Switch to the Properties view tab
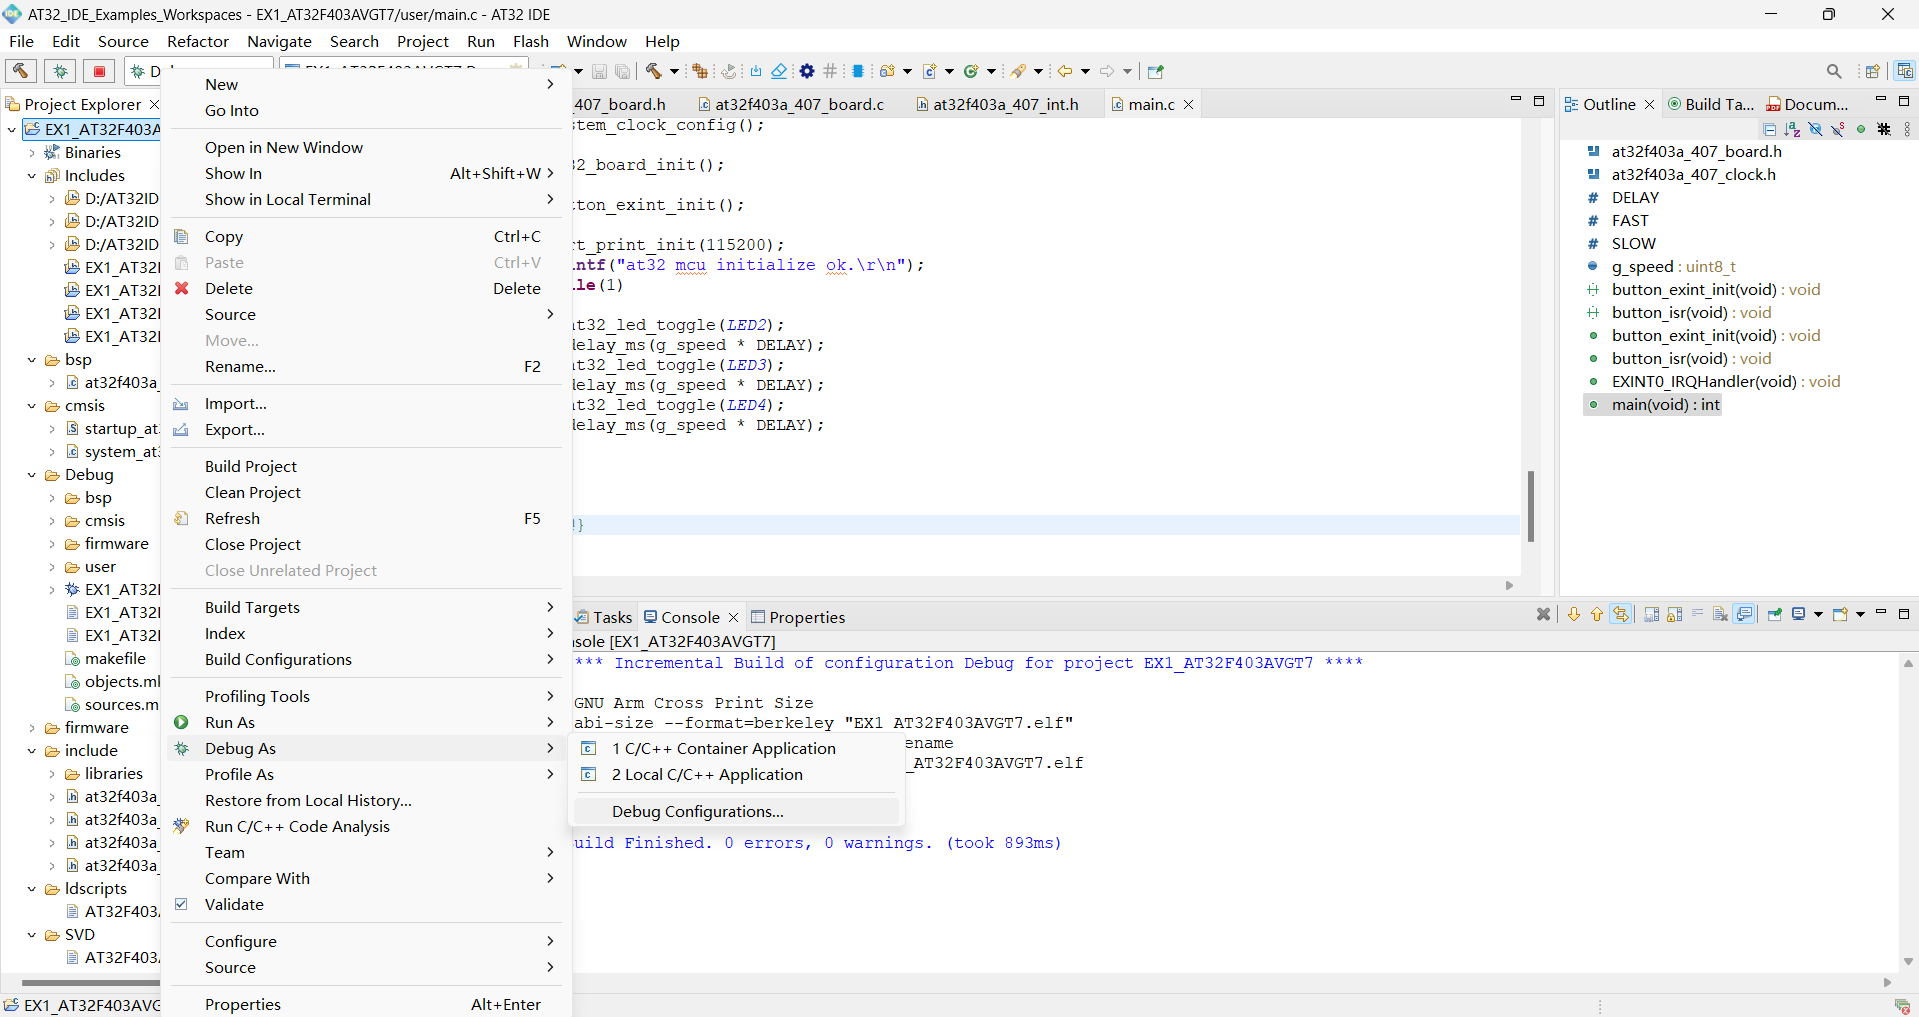The height and width of the screenshot is (1017, 1919). point(798,617)
